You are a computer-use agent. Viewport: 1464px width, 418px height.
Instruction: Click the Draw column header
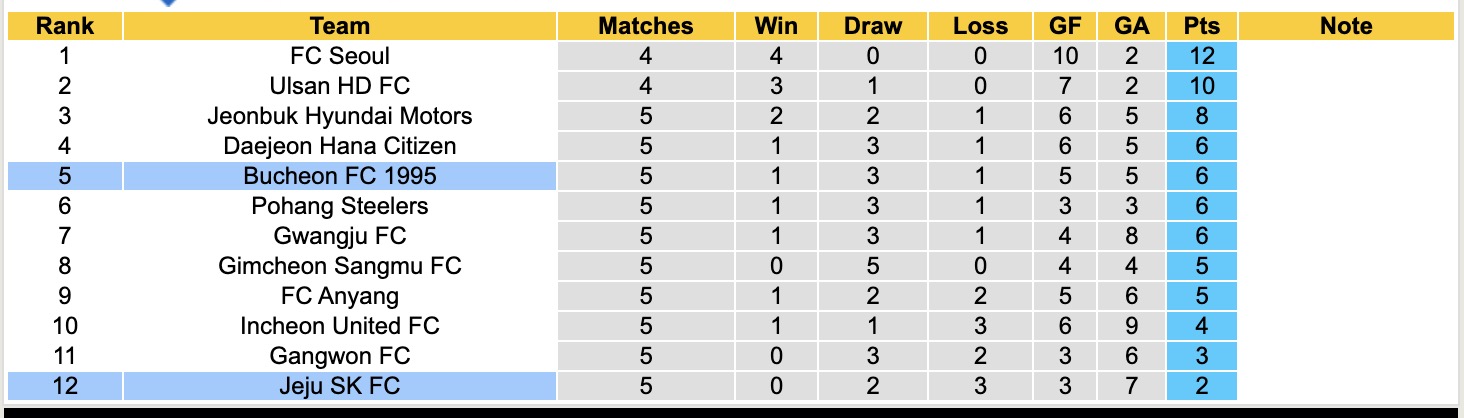click(872, 26)
